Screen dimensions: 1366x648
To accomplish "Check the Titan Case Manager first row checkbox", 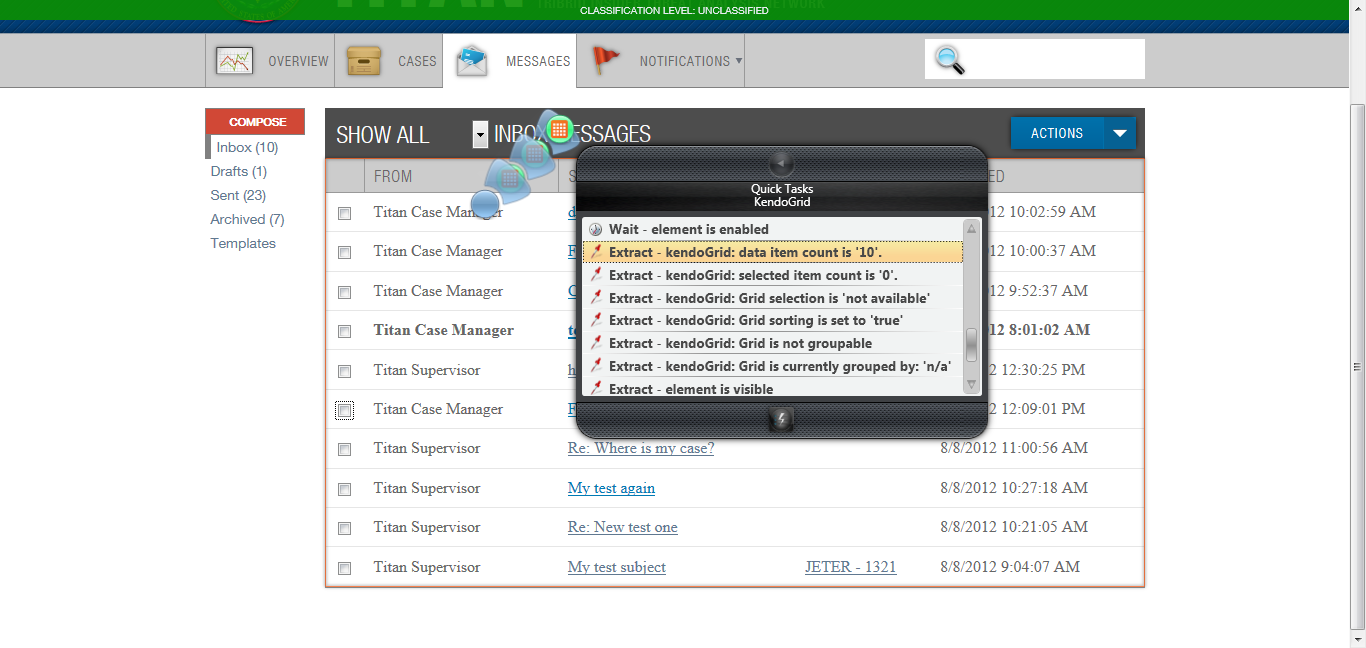I will [x=344, y=213].
